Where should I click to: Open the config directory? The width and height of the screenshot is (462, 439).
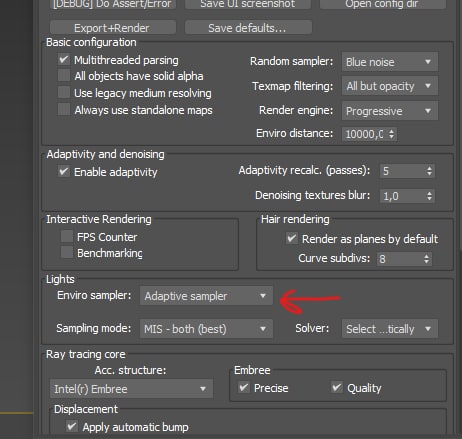click(x=383, y=4)
